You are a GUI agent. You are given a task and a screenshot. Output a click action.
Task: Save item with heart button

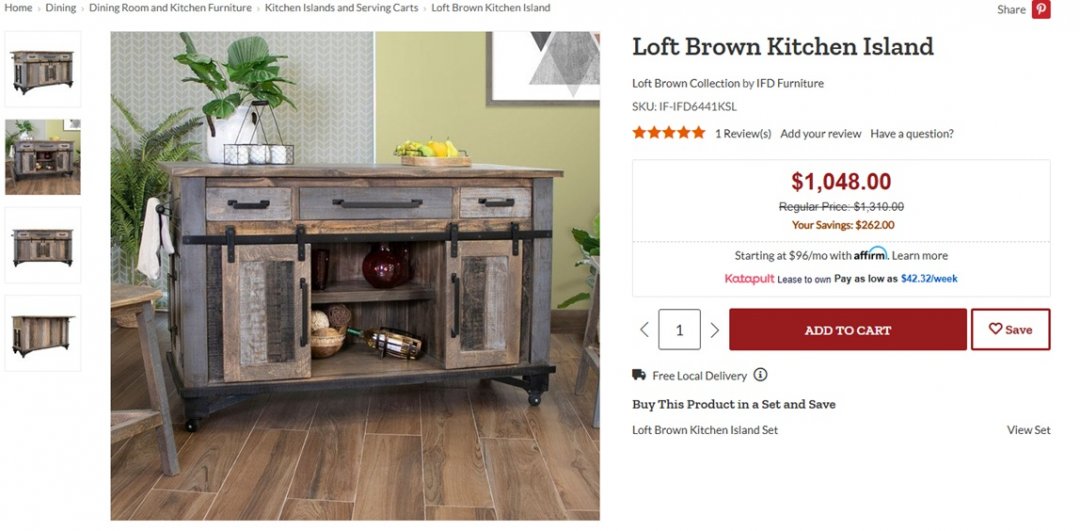click(x=1010, y=330)
